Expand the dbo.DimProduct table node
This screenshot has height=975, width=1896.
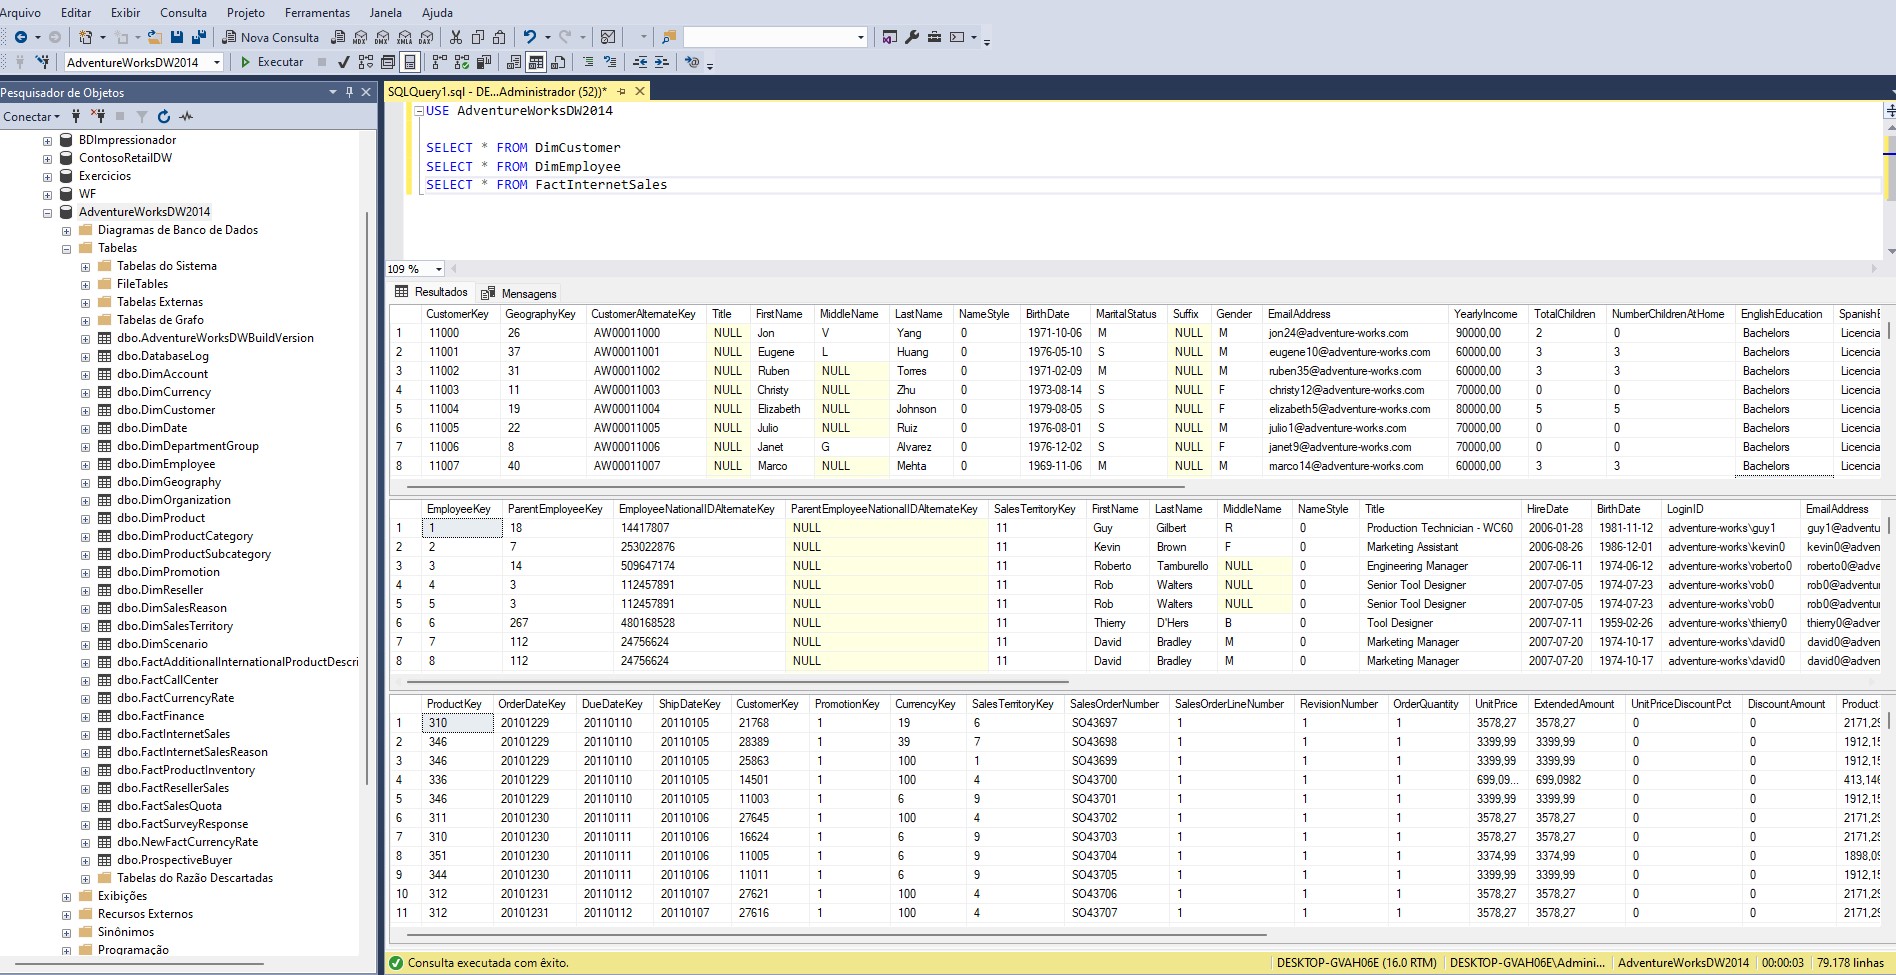86,518
